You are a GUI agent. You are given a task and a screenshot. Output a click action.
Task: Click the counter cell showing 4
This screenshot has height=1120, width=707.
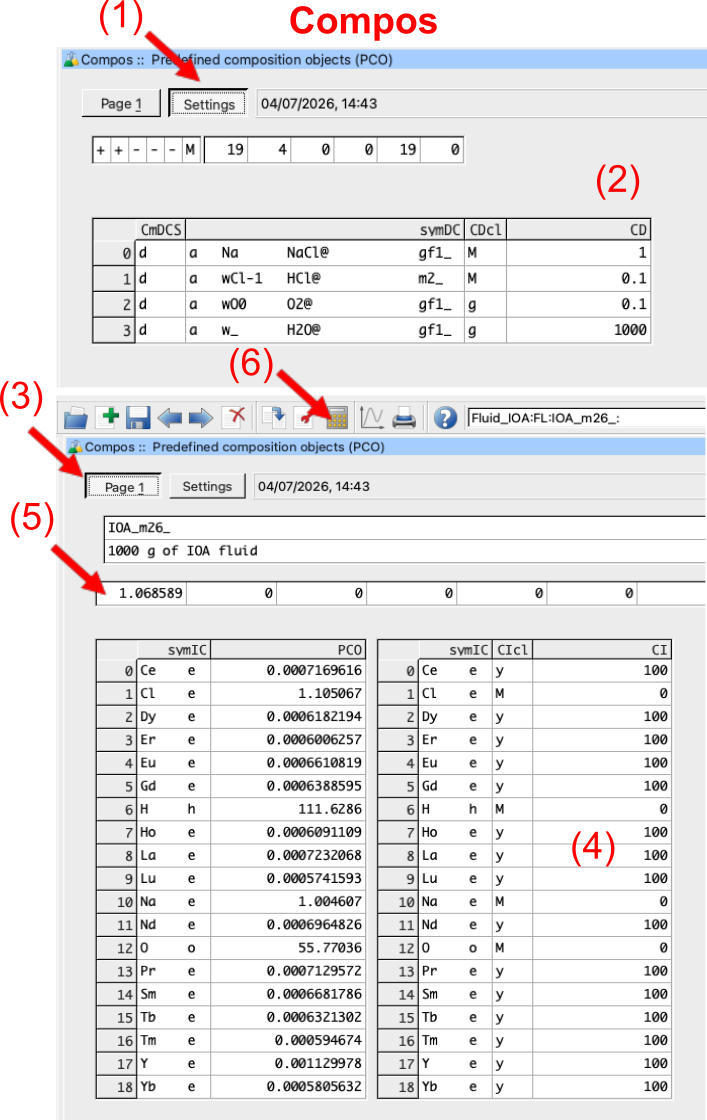[270, 150]
